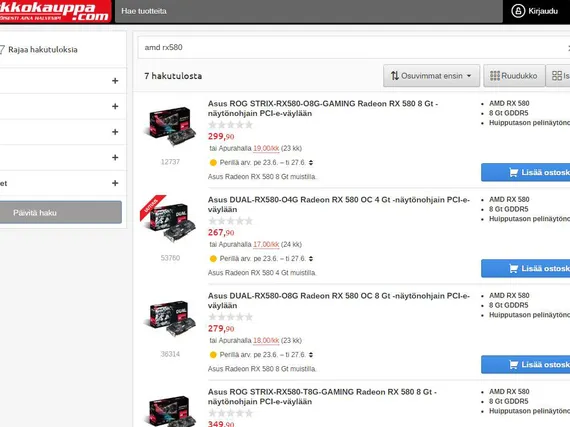This screenshot has width=570, height=427.
Task: Click star rating of STRIX-RX580-T8G-GAMING
Action: [230, 413]
